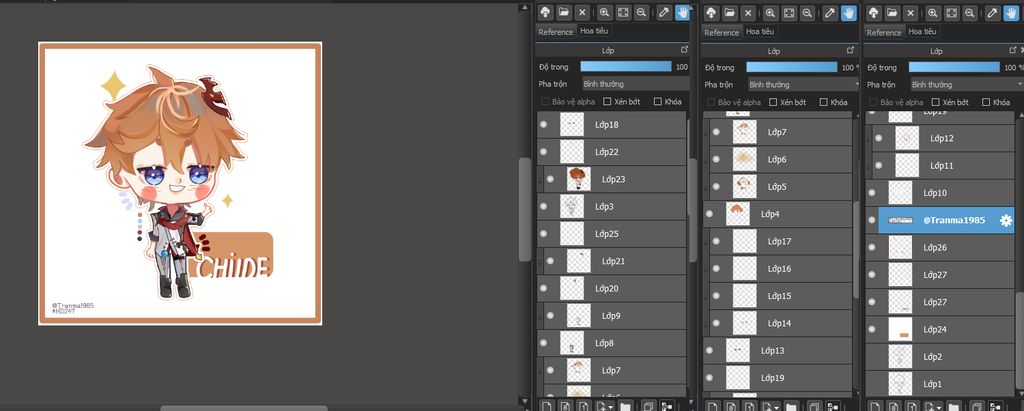The width and height of the screenshot is (1024, 411).
Task: Zoom in using rightmost panel's magnifier plus
Action: click(933, 12)
